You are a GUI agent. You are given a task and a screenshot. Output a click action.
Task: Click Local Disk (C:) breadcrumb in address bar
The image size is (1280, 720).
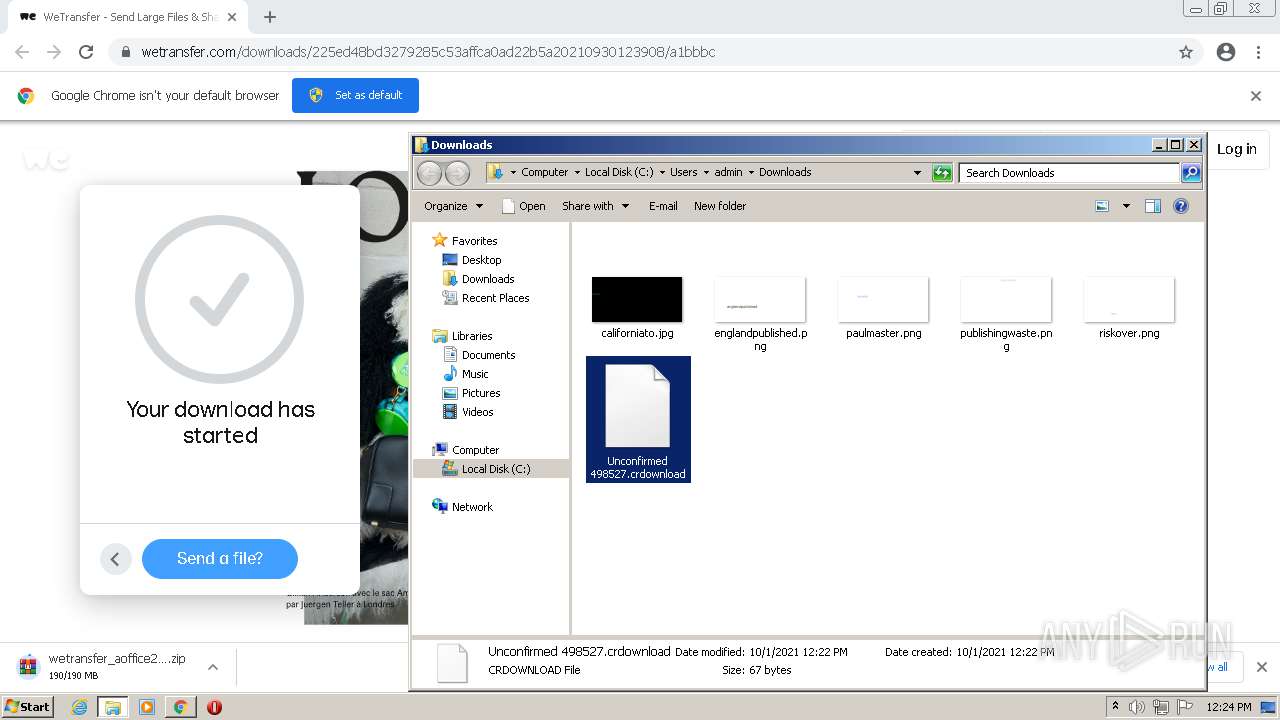pos(619,172)
